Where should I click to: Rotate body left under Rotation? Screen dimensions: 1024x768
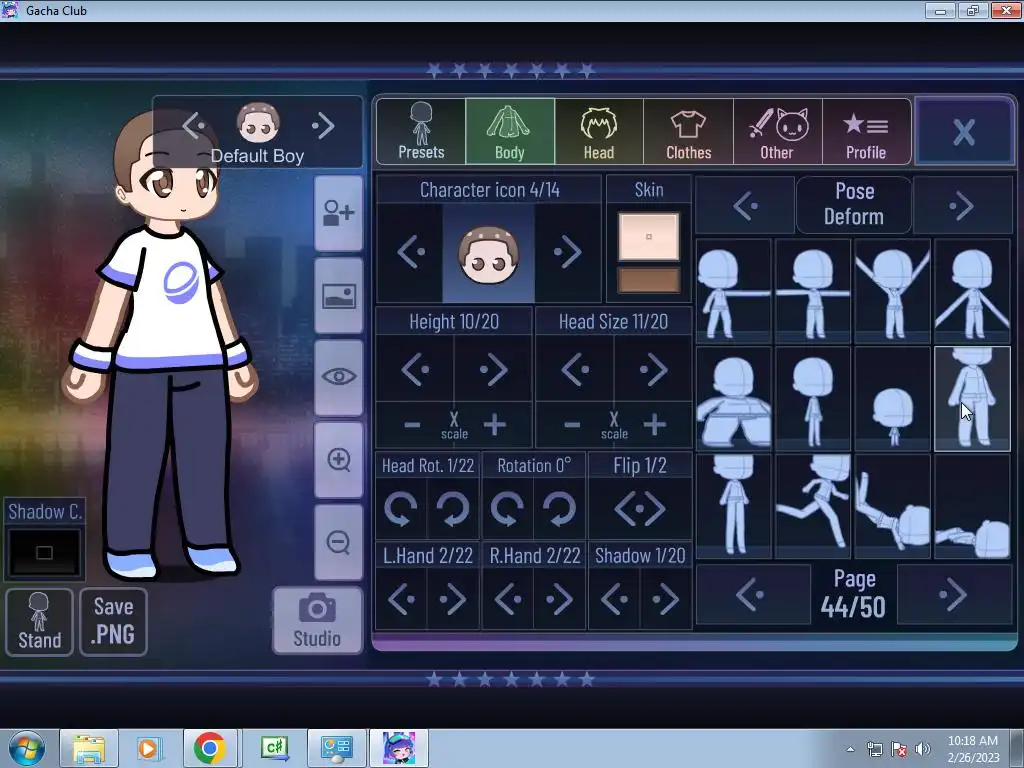(x=507, y=509)
